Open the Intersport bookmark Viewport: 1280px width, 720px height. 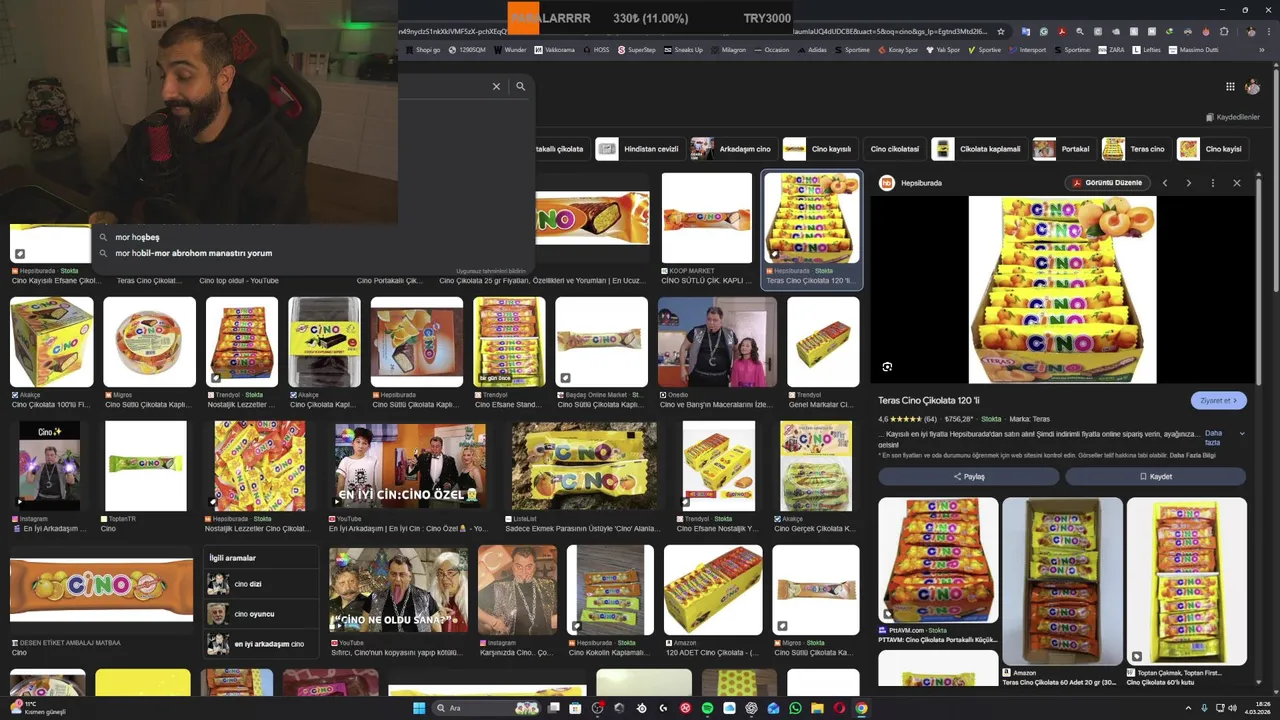click(x=1027, y=50)
